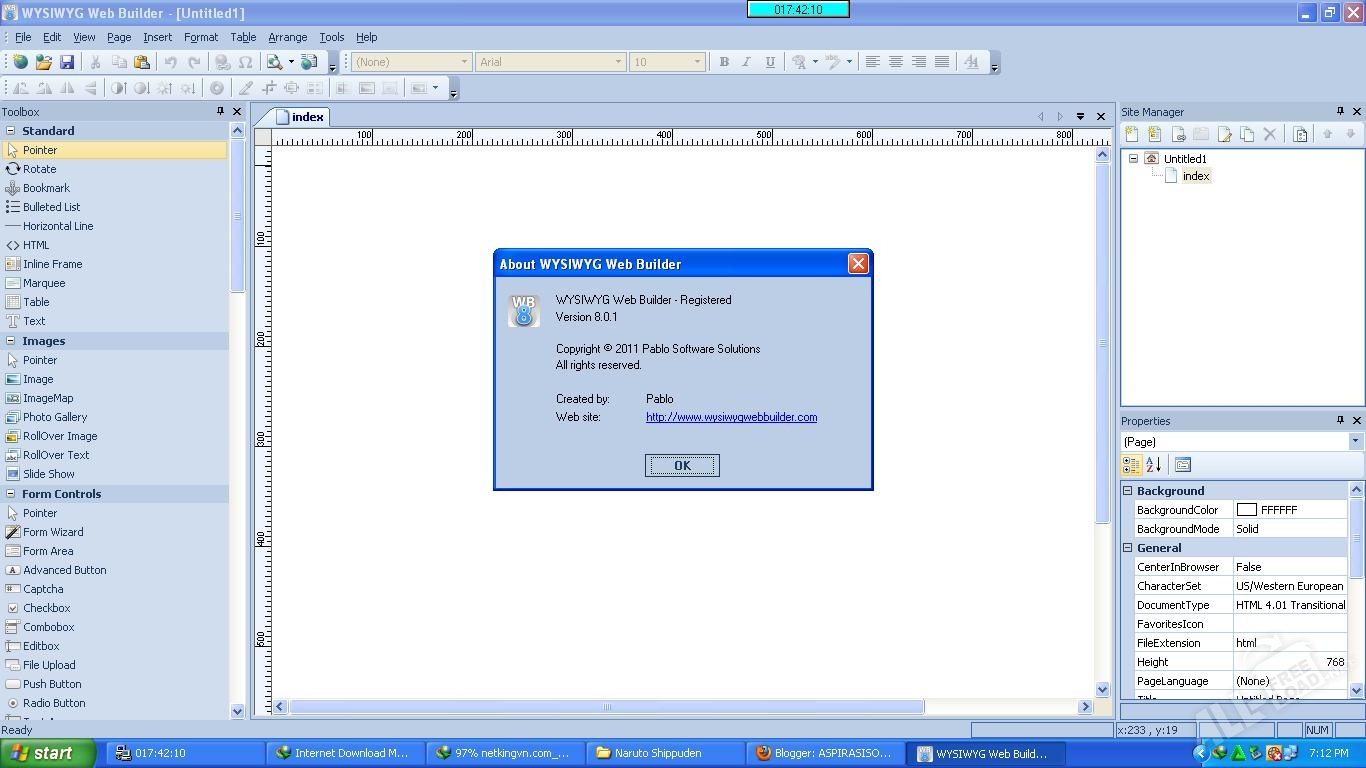Screen dimensions: 1366x768
Task: Select the Captcha form control in Toolbox
Action: tap(42, 589)
